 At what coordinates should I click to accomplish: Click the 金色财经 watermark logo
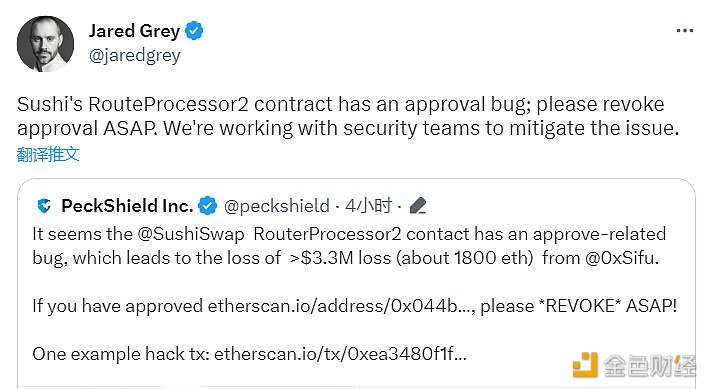point(634,365)
